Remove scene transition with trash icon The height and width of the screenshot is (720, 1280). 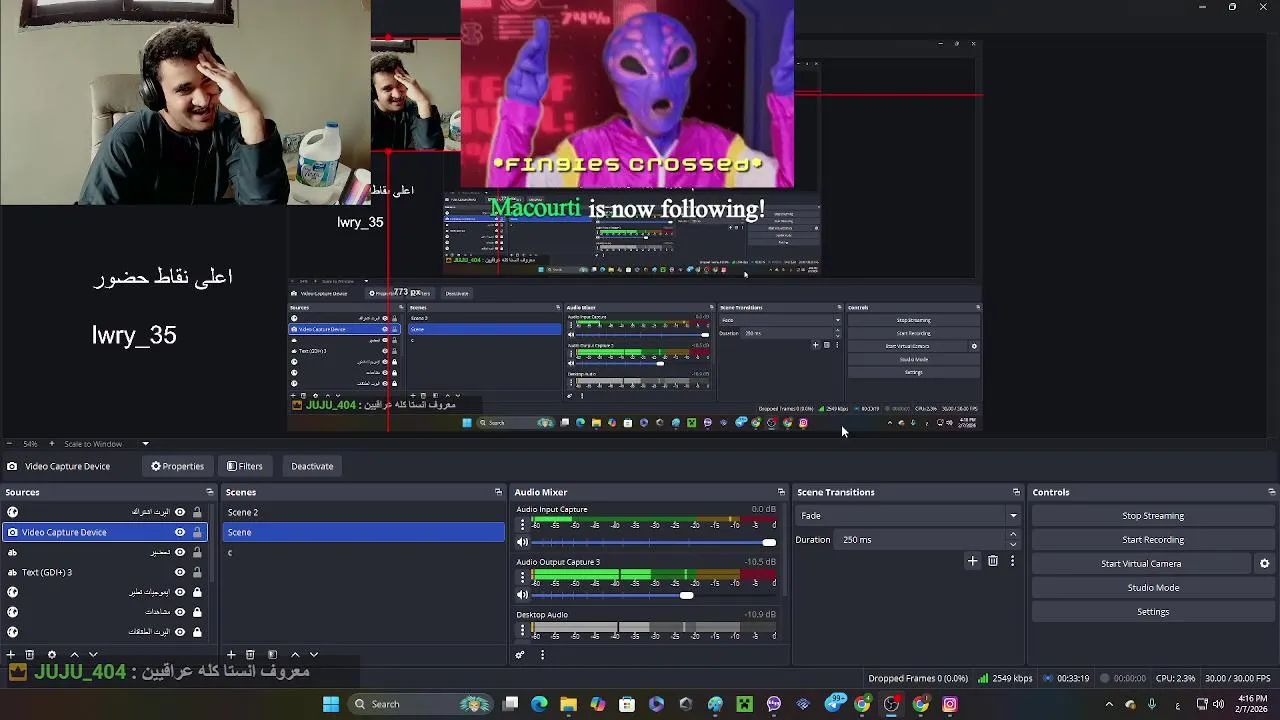pos(993,561)
